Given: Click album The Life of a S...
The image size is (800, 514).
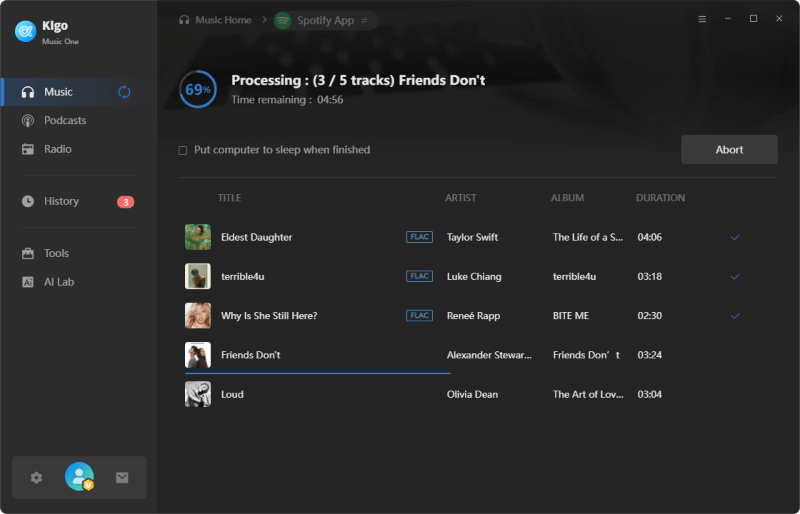Looking at the screenshot, I should 588,237.
